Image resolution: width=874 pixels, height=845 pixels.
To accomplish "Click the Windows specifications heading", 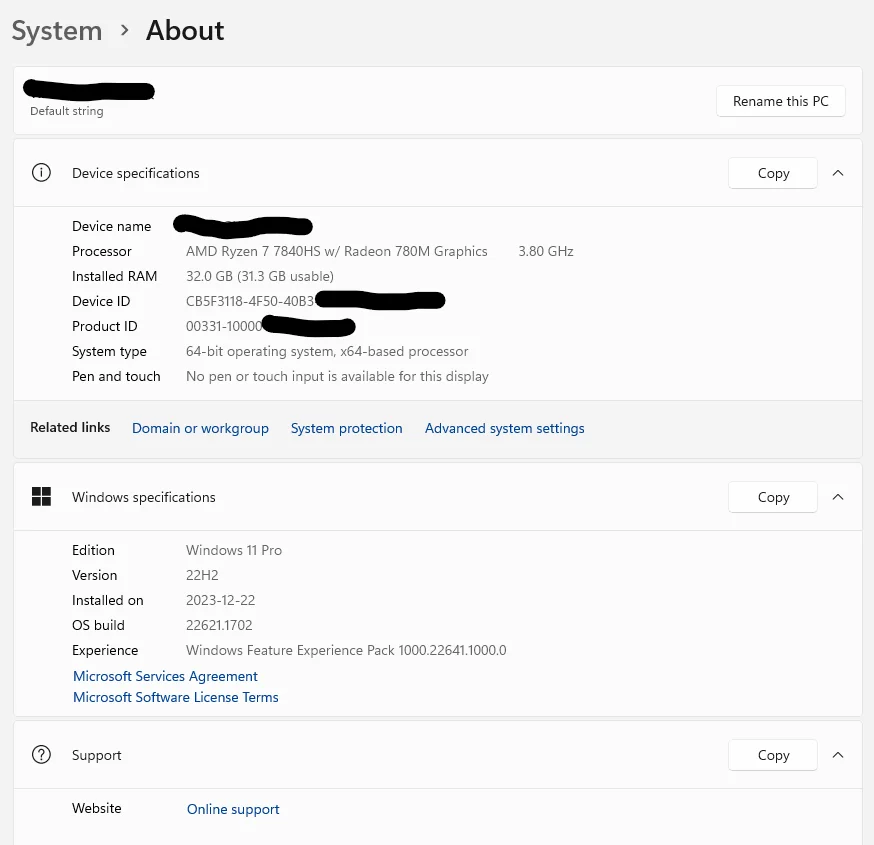I will (144, 497).
